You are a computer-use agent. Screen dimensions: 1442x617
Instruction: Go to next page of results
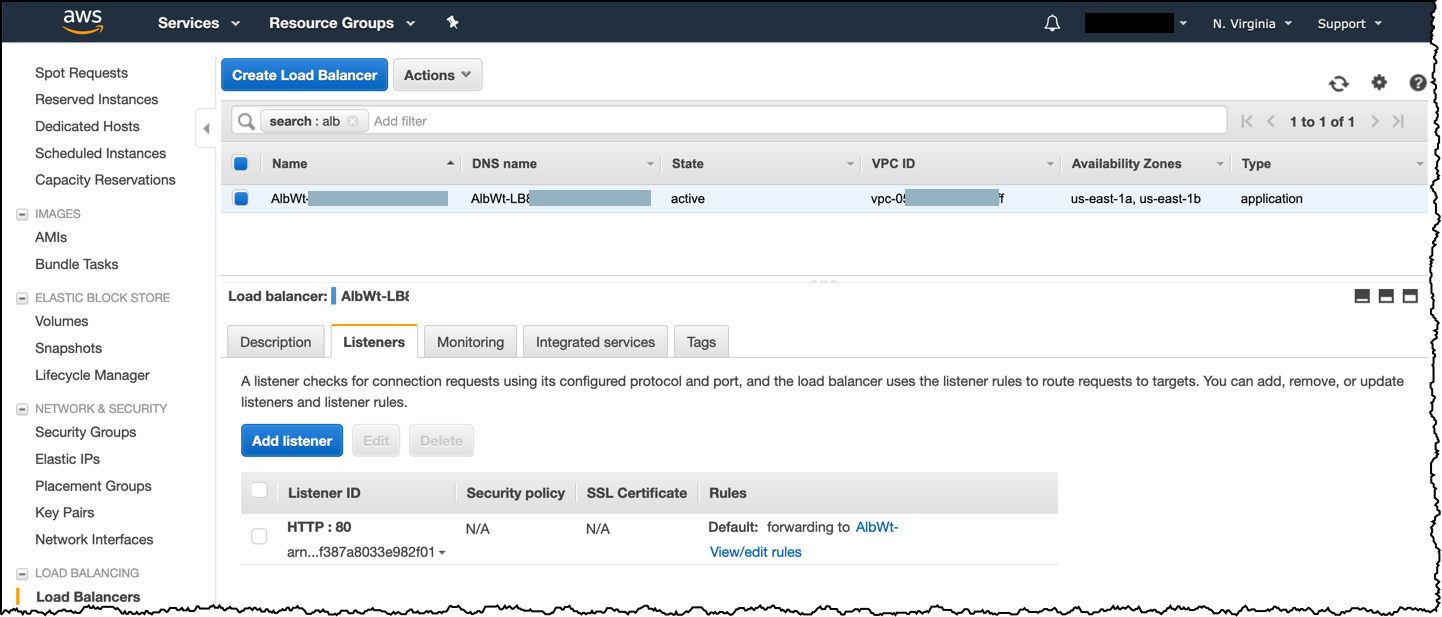pyautogui.click(x=1375, y=121)
